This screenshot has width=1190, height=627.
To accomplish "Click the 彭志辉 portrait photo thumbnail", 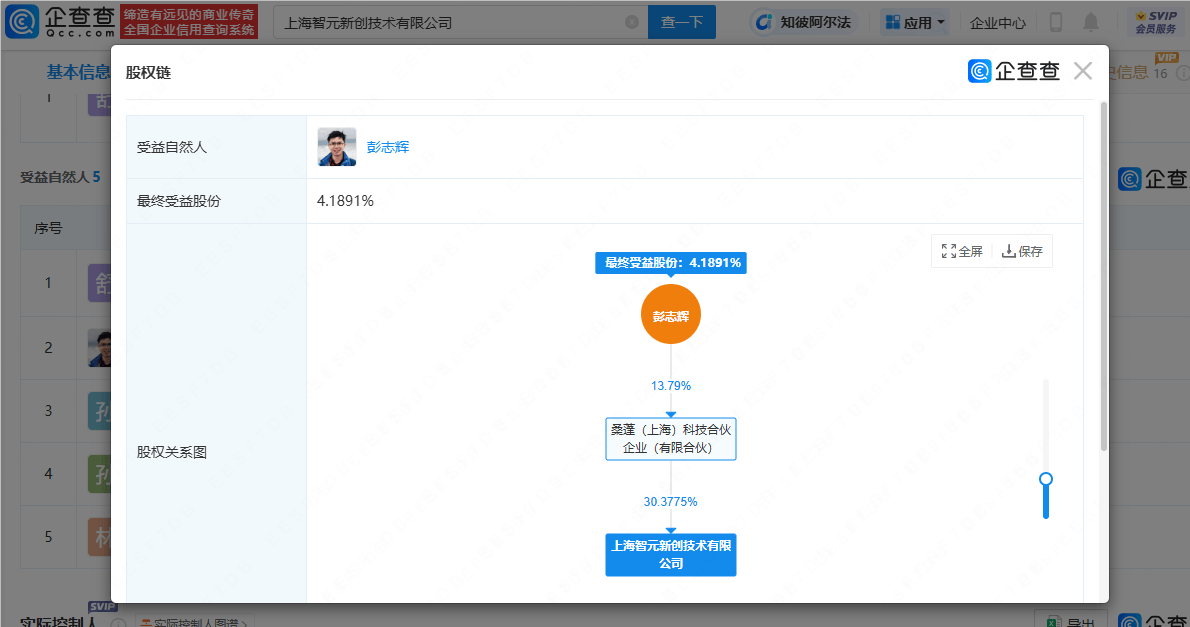I will [x=337, y=147].
